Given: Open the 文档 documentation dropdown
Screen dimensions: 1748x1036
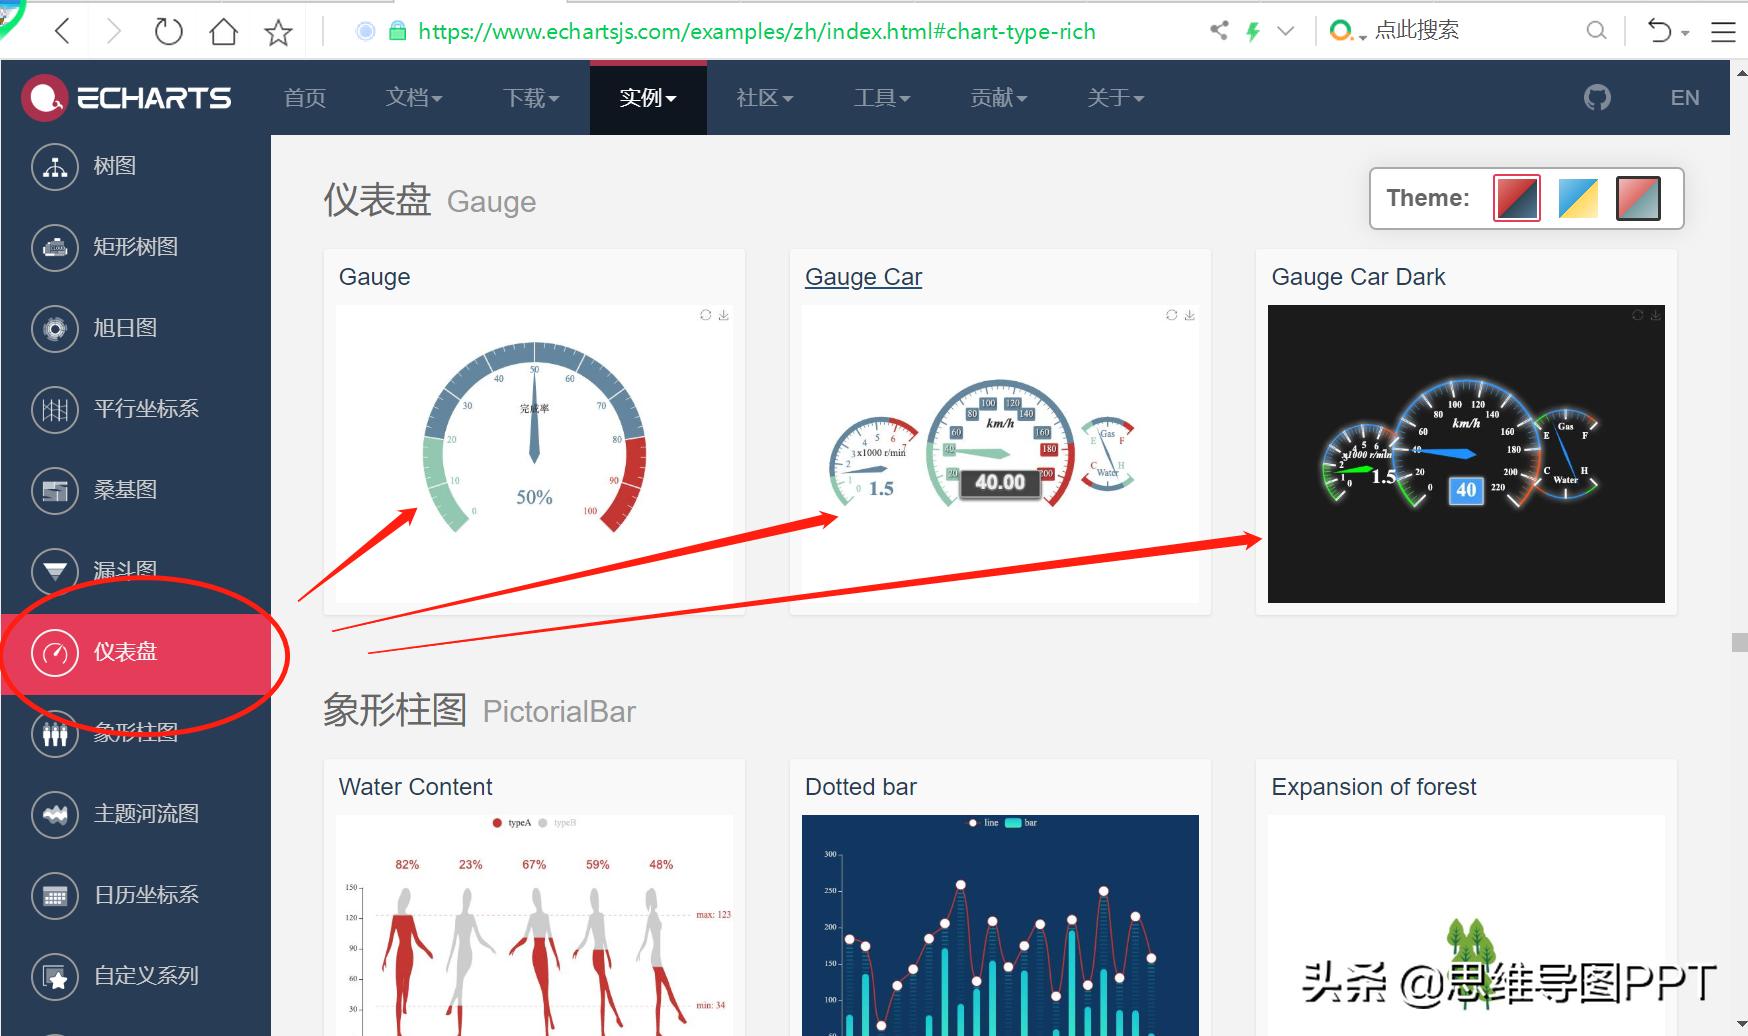Looking at the screenshot, I should [413, 97].
